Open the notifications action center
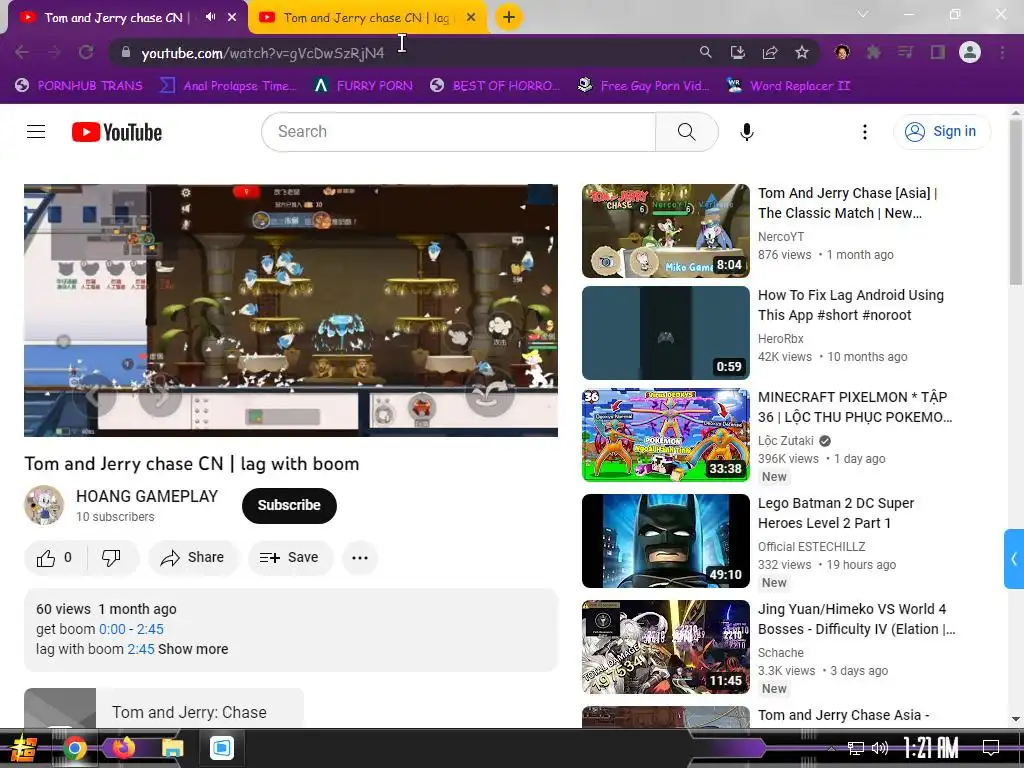The width and height of the screenshot is (1024, 768). point(991,747)
